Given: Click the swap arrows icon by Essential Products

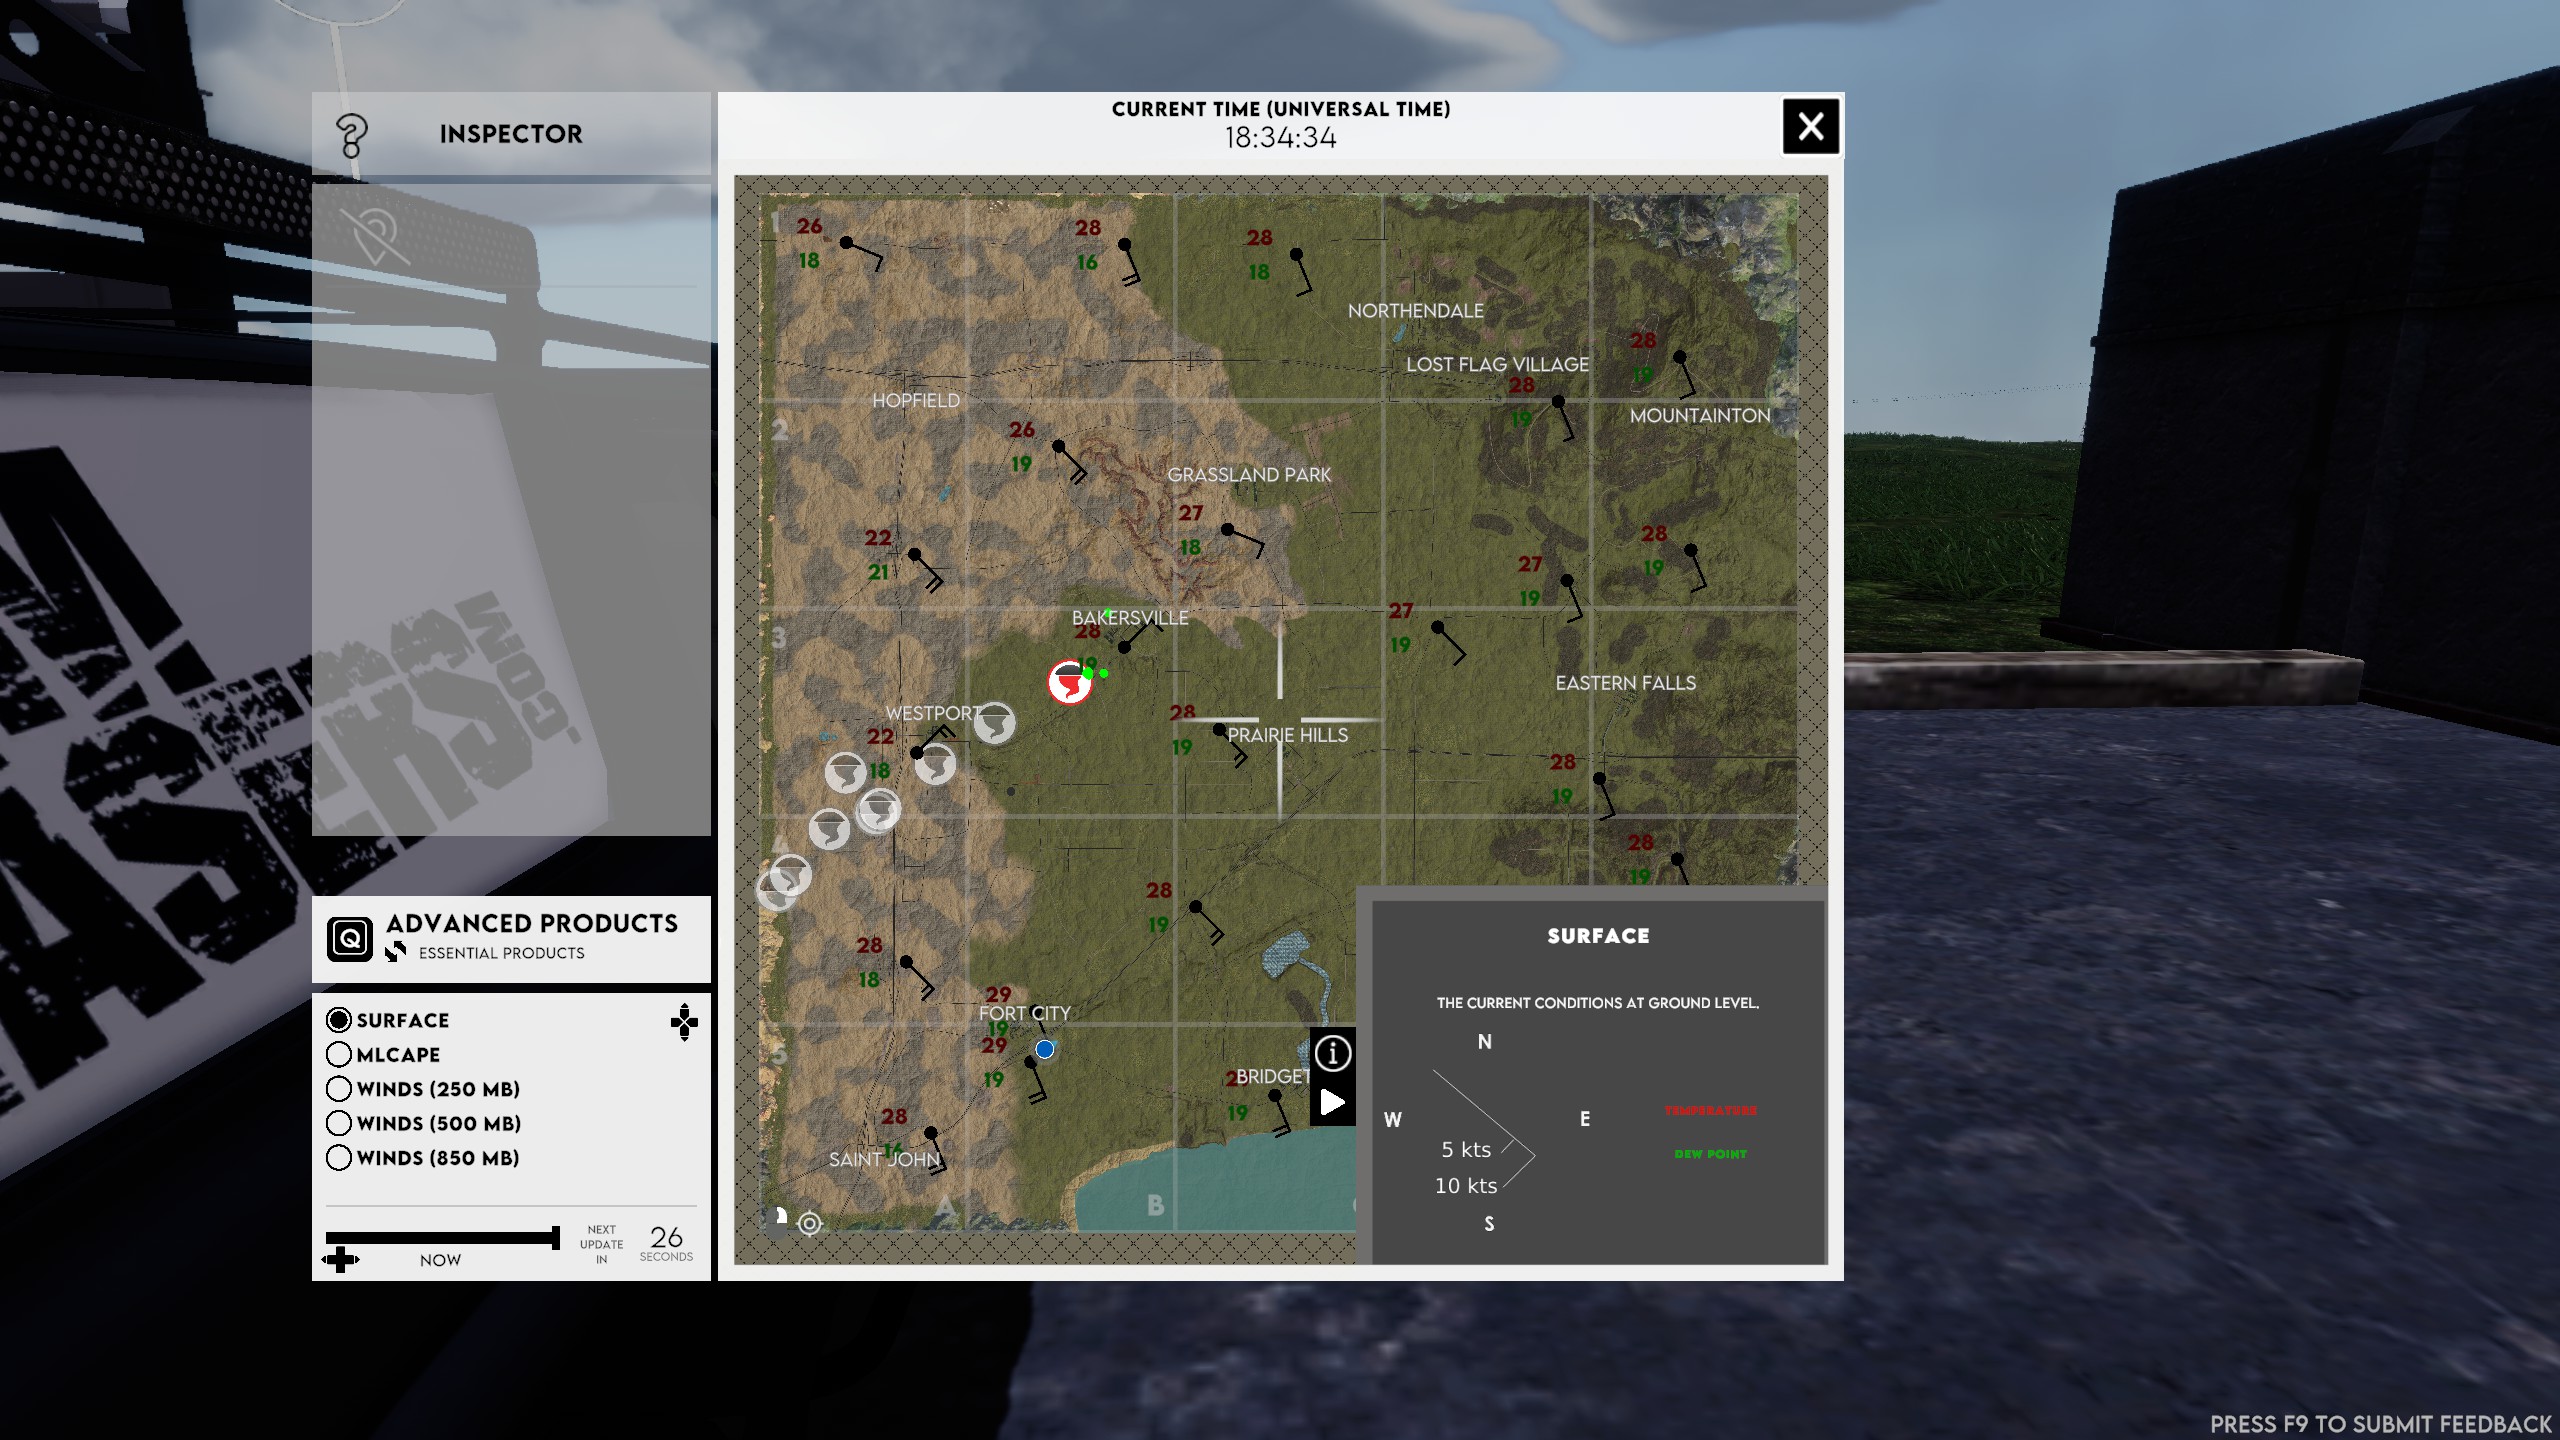Looking at the screenshot, I should click(396, 952).
